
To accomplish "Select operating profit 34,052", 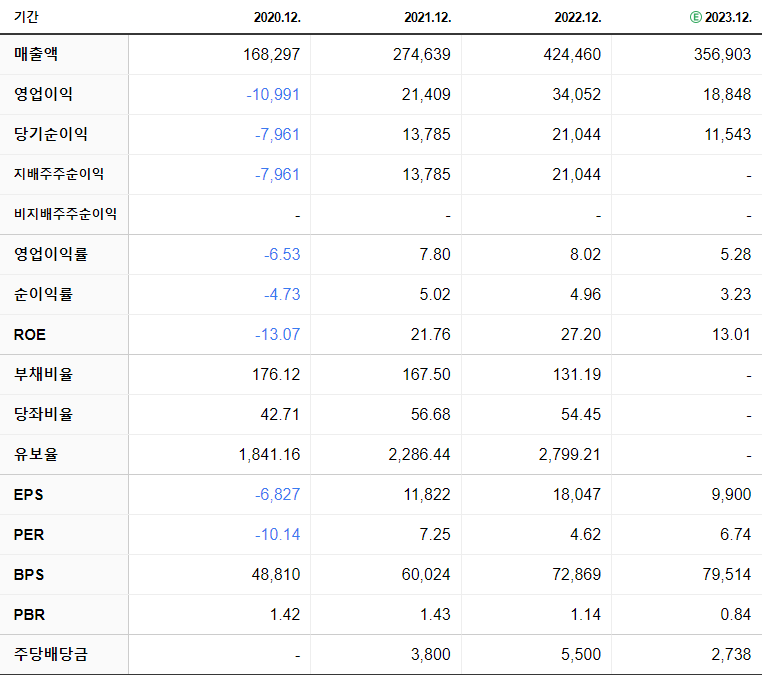I will coord(576,94).
